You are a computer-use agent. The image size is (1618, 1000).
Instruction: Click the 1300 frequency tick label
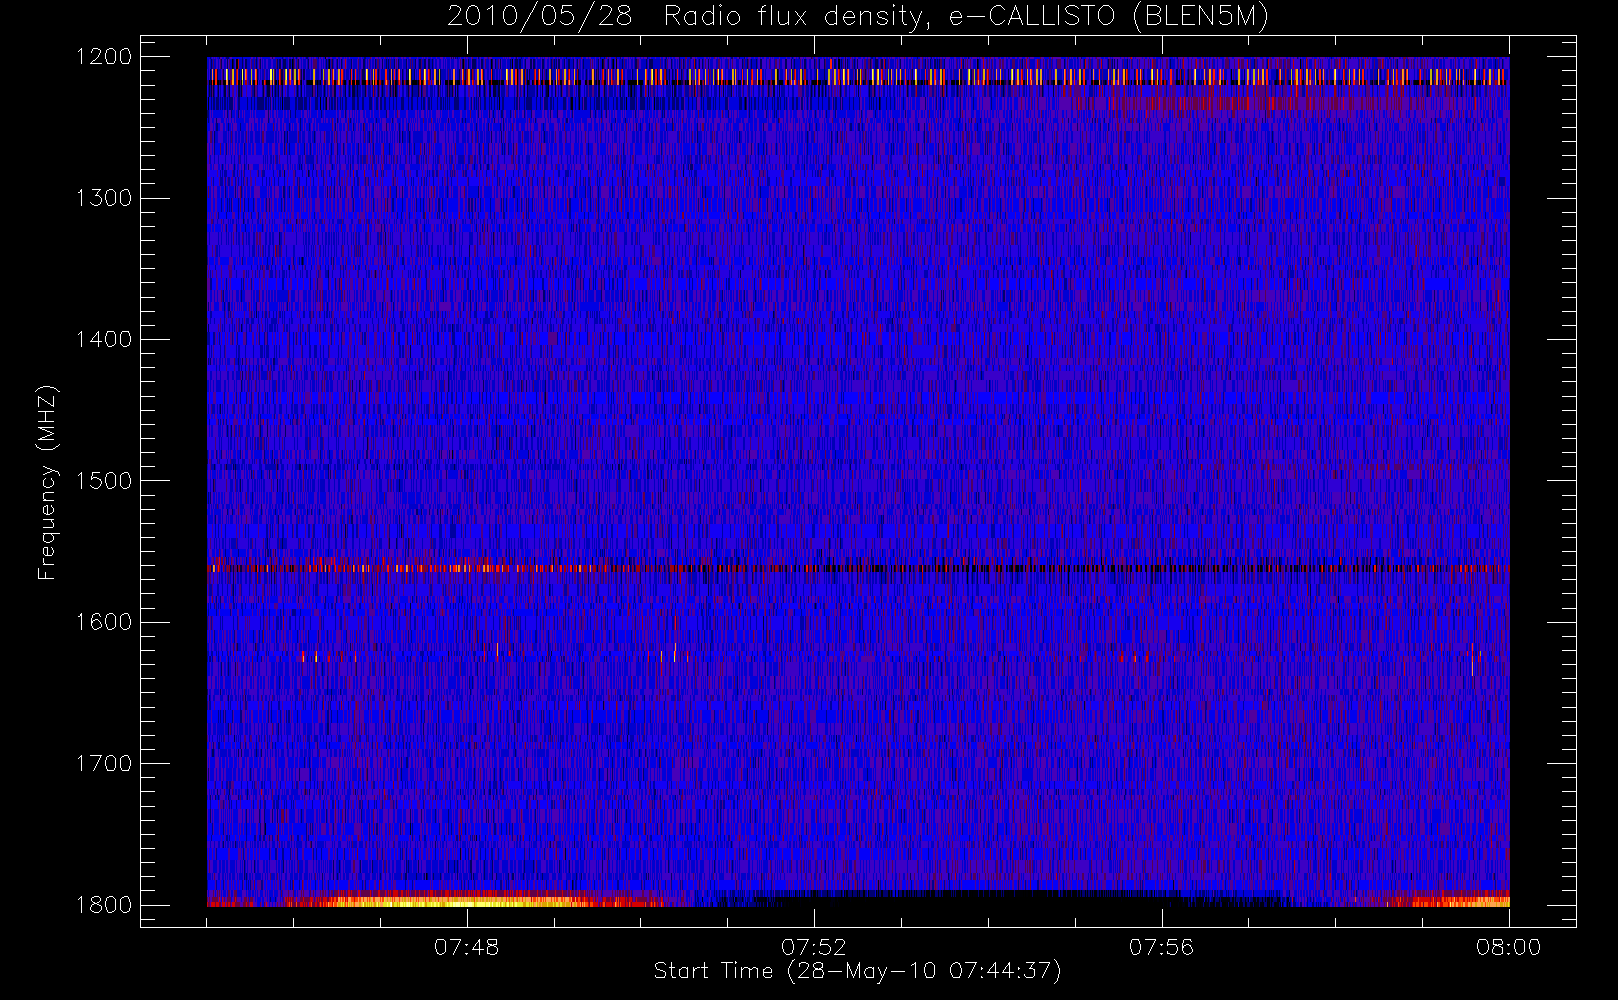104,198
